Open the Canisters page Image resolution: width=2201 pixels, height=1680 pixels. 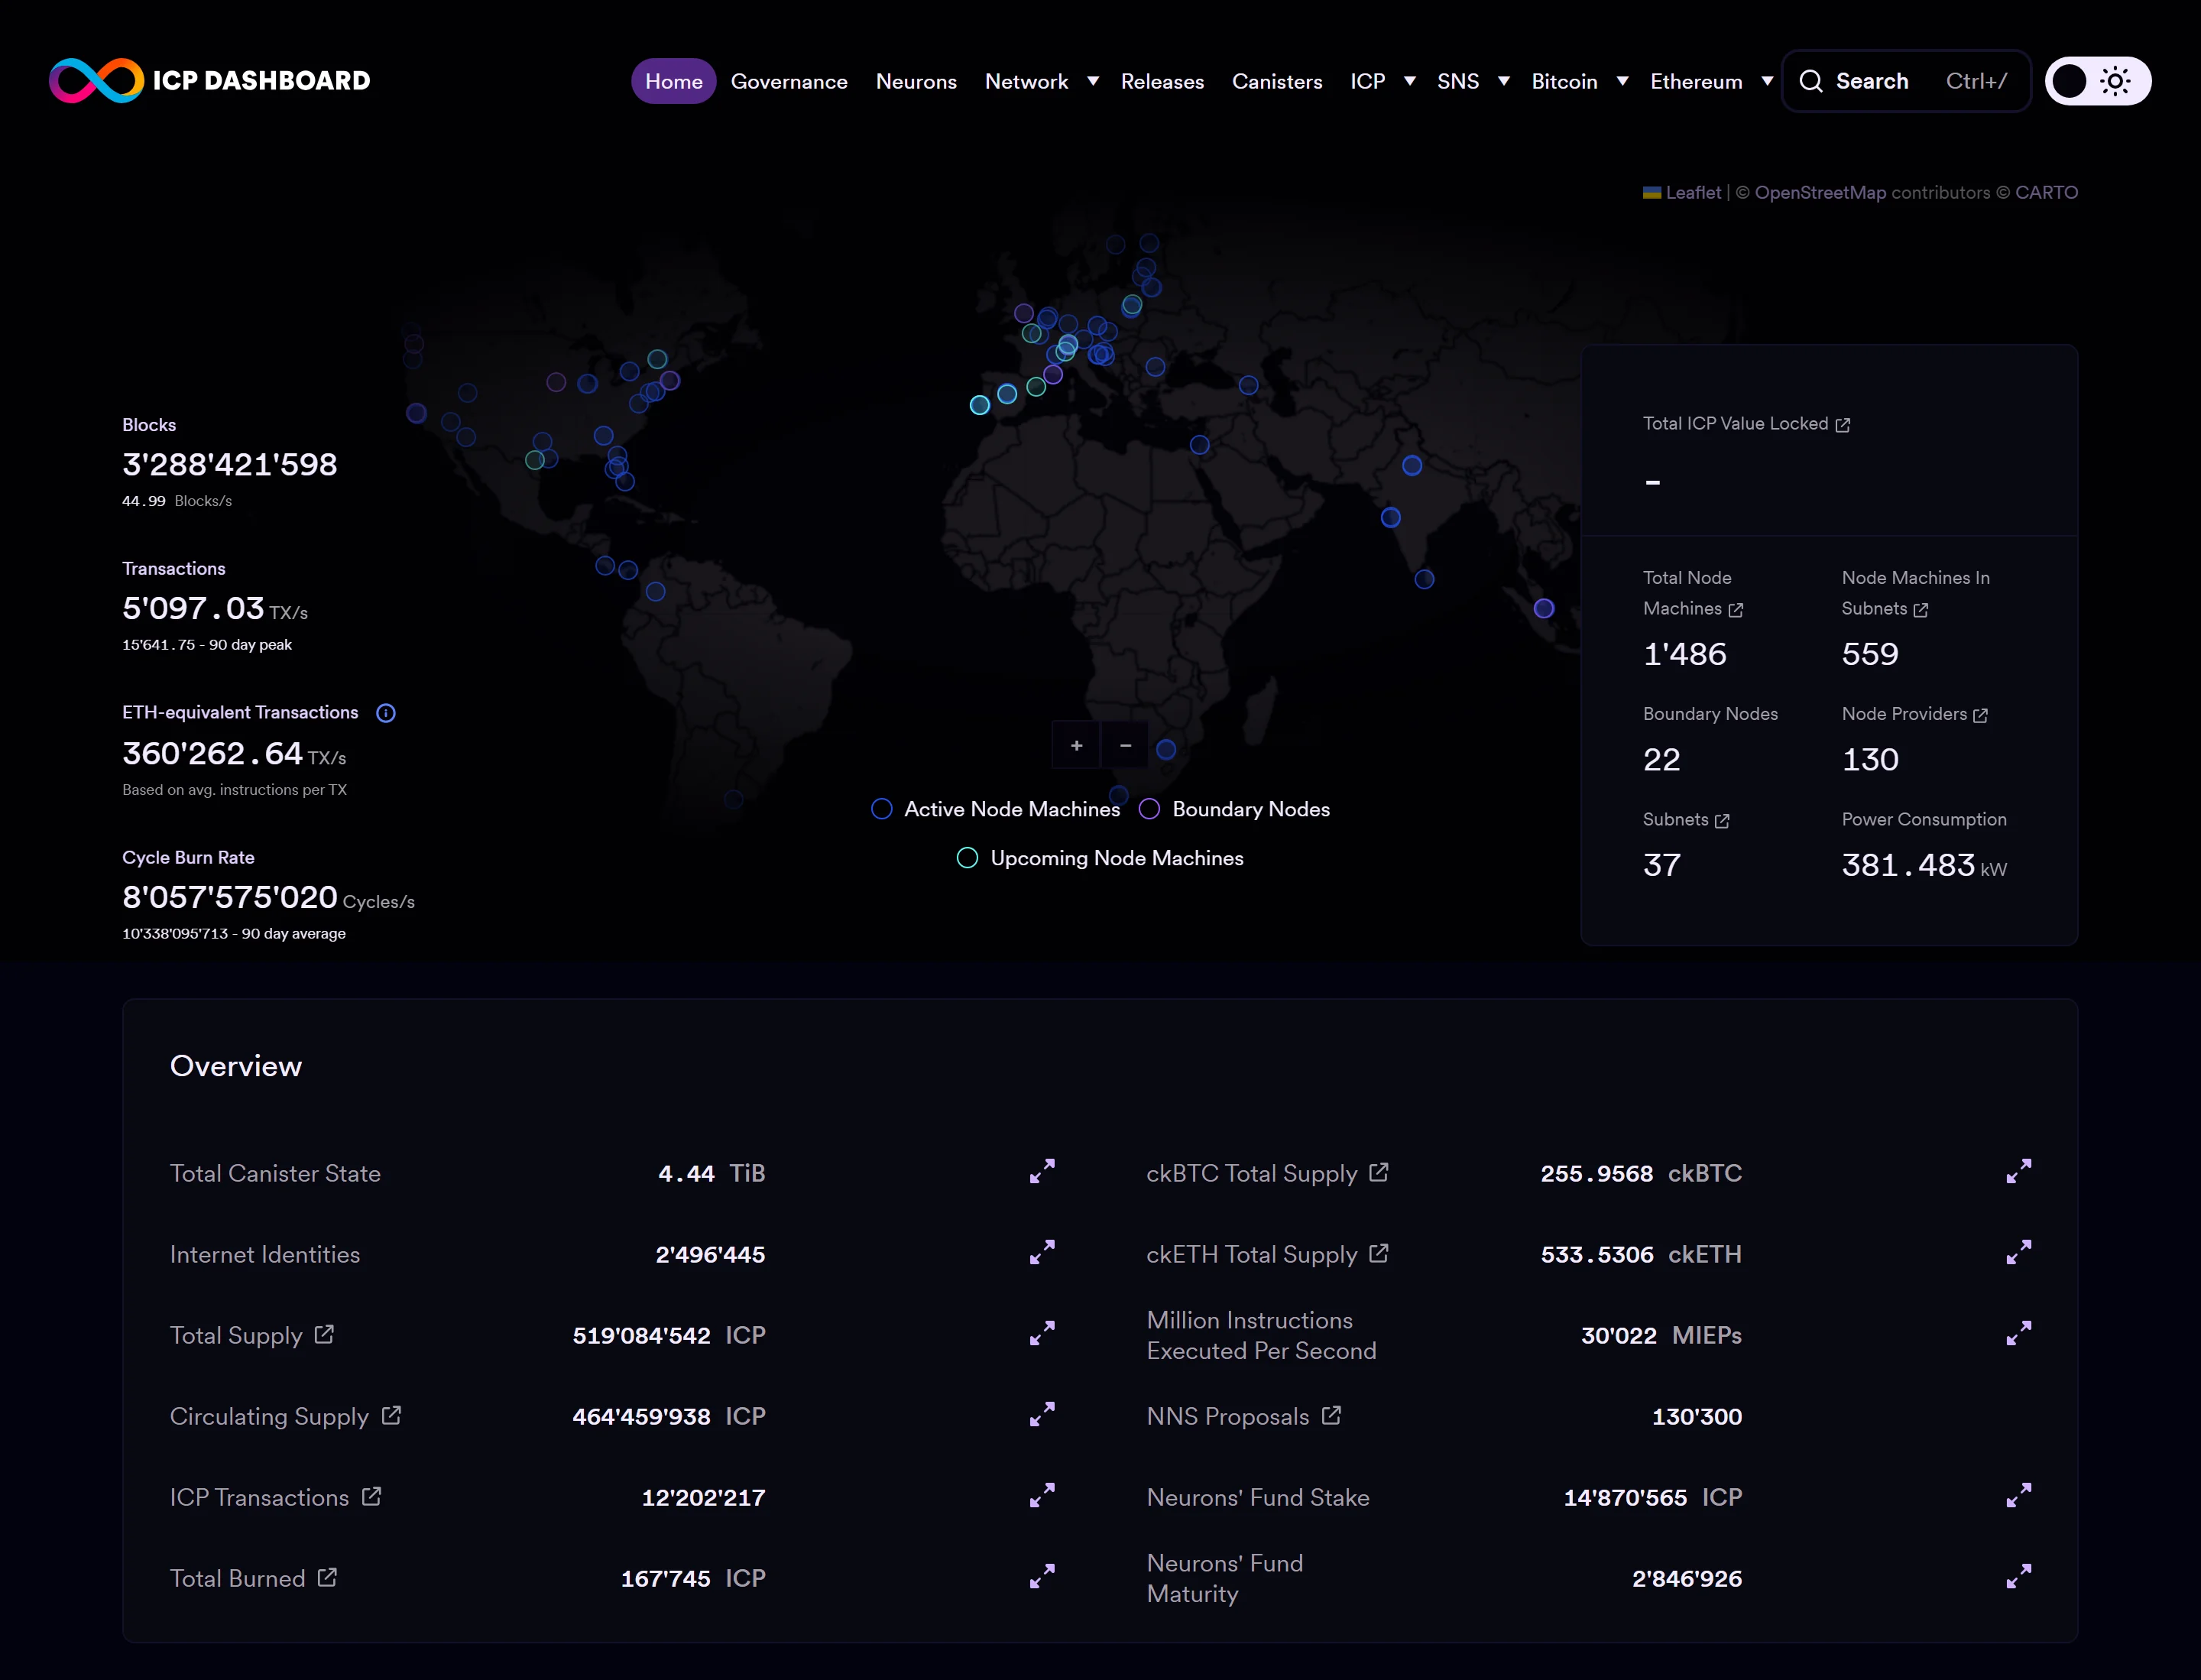pos(1277,81)
